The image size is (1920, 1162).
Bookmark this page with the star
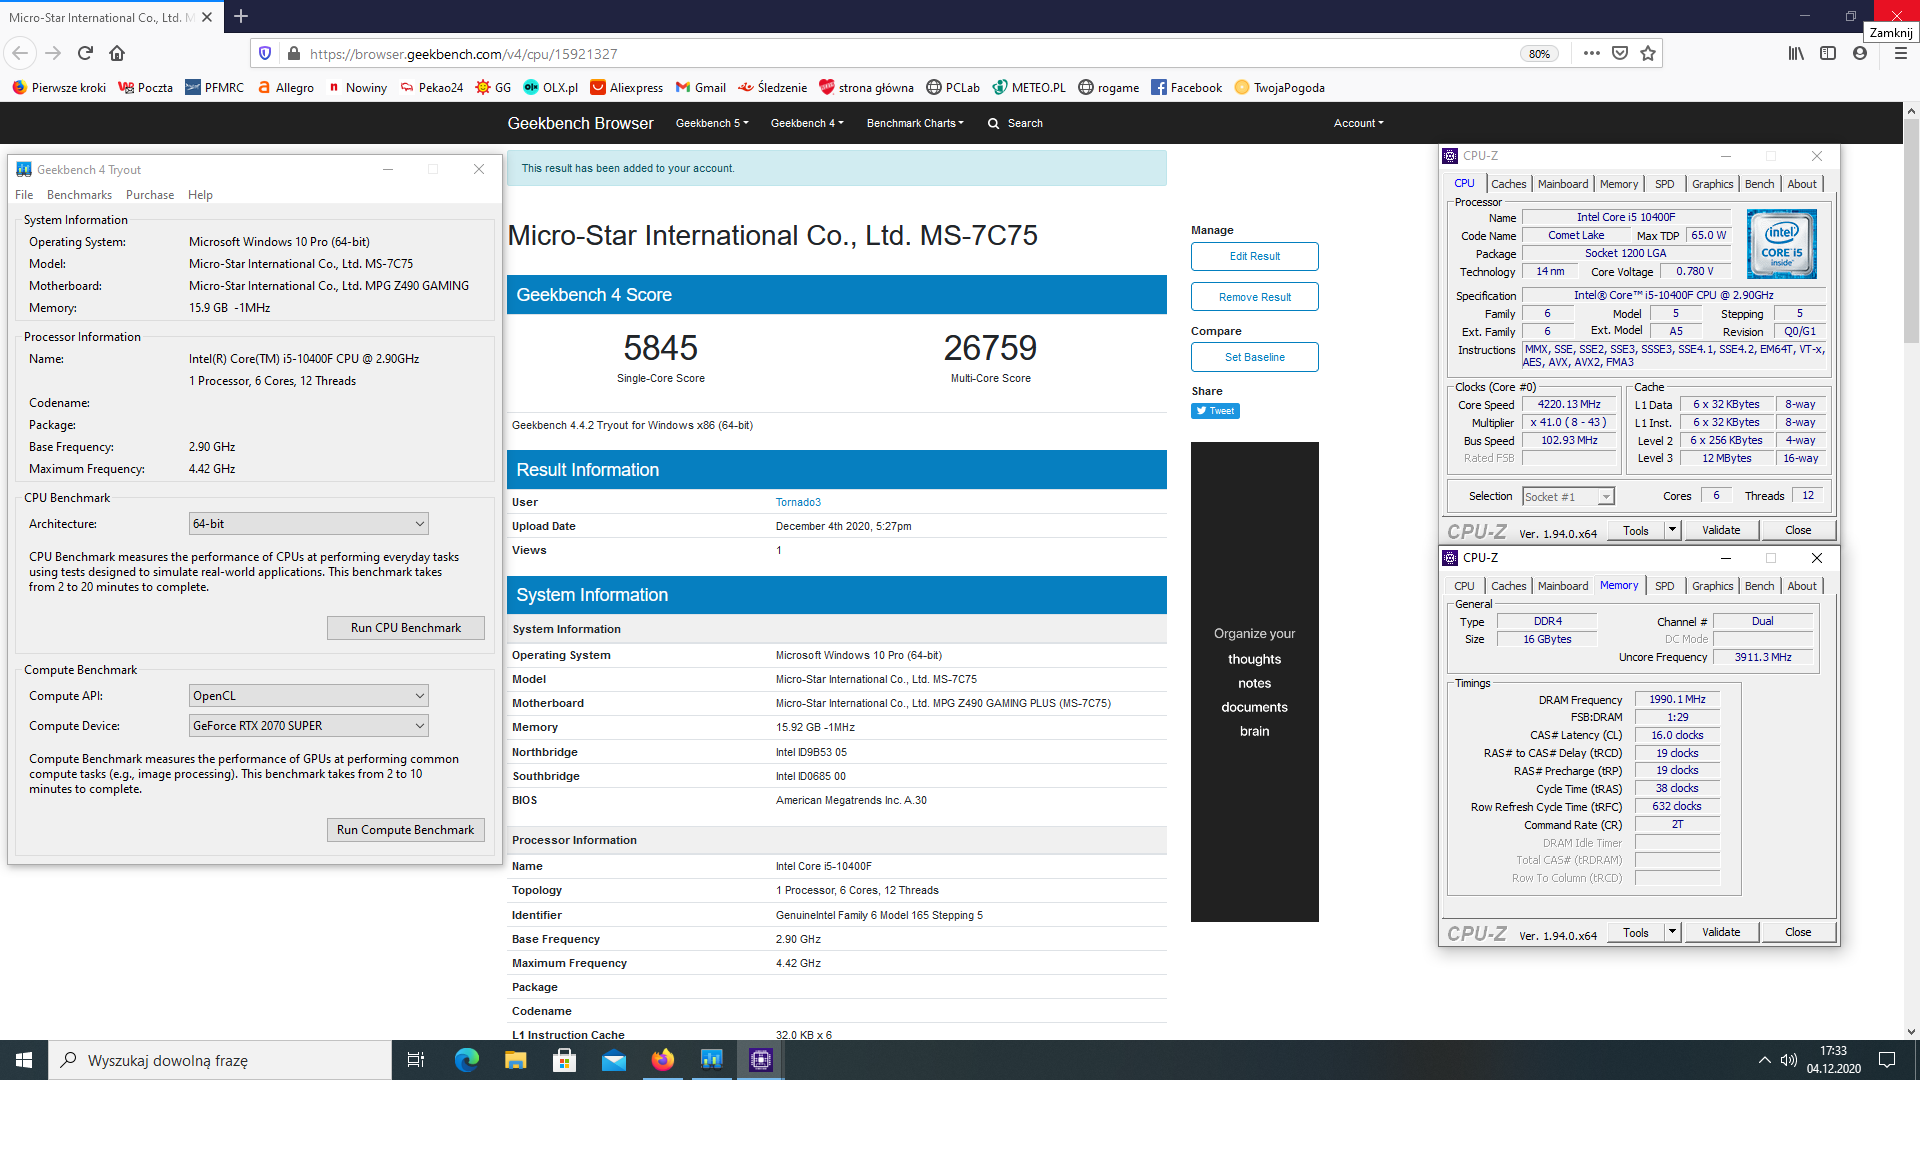pyautogui.click(x=1648, y=53)
